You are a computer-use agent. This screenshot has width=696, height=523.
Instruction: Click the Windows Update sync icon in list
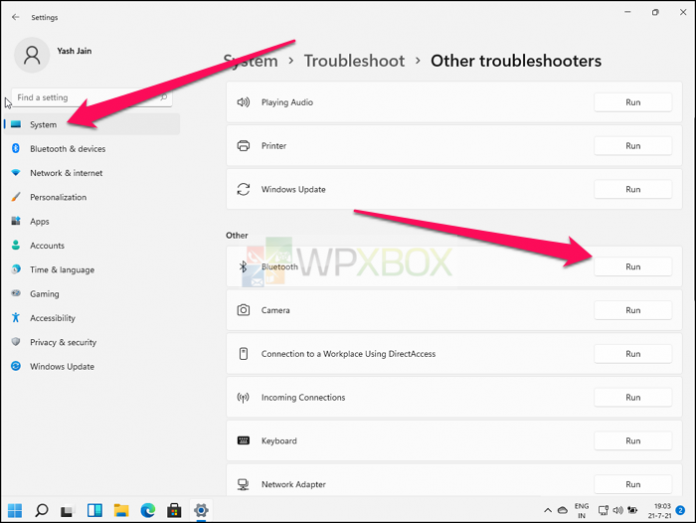click(x=243, y=189)
